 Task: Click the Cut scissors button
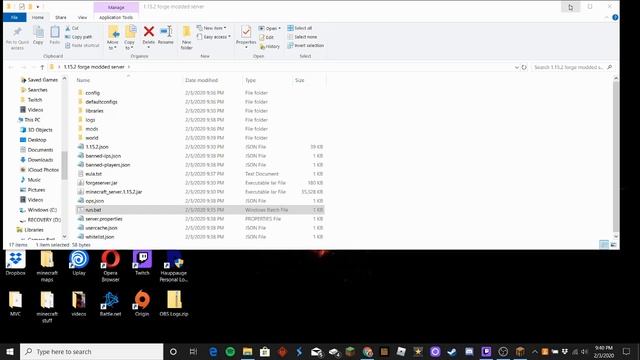click(x=72, y=28)
